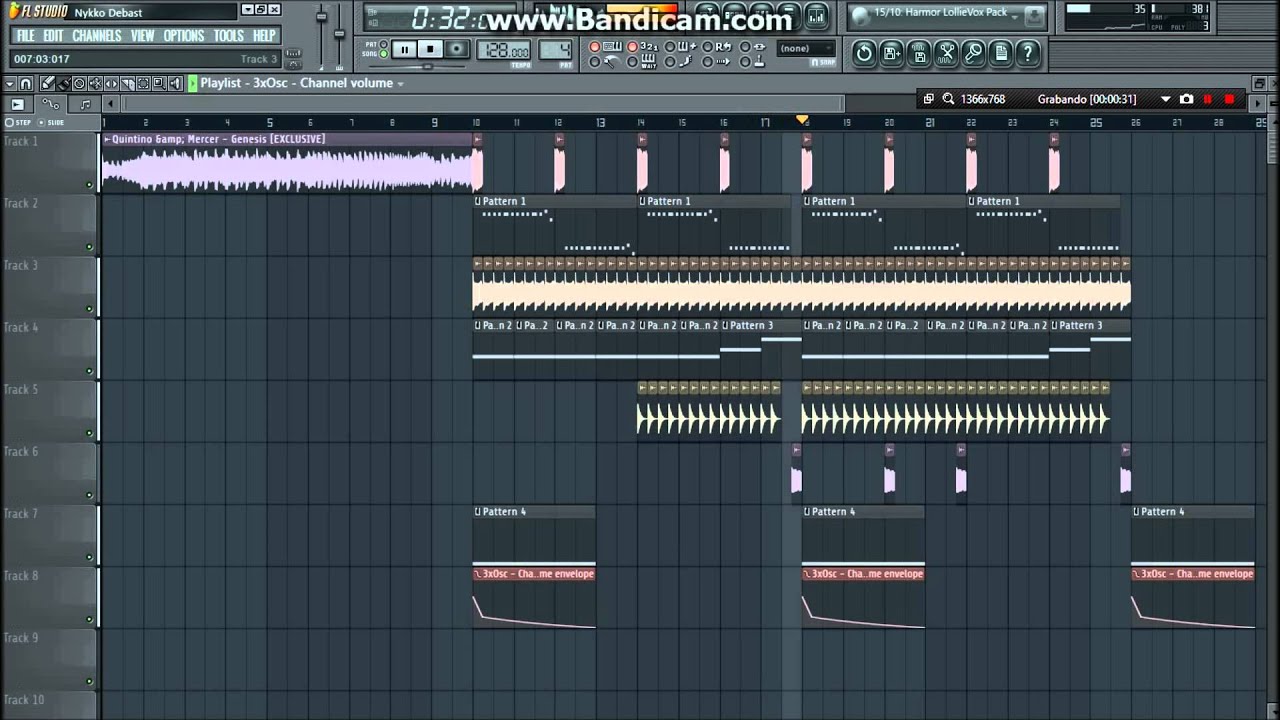Open the snap (none) dropdown selector
This screenshot has height=720, width=1280.
coord(806,48)
